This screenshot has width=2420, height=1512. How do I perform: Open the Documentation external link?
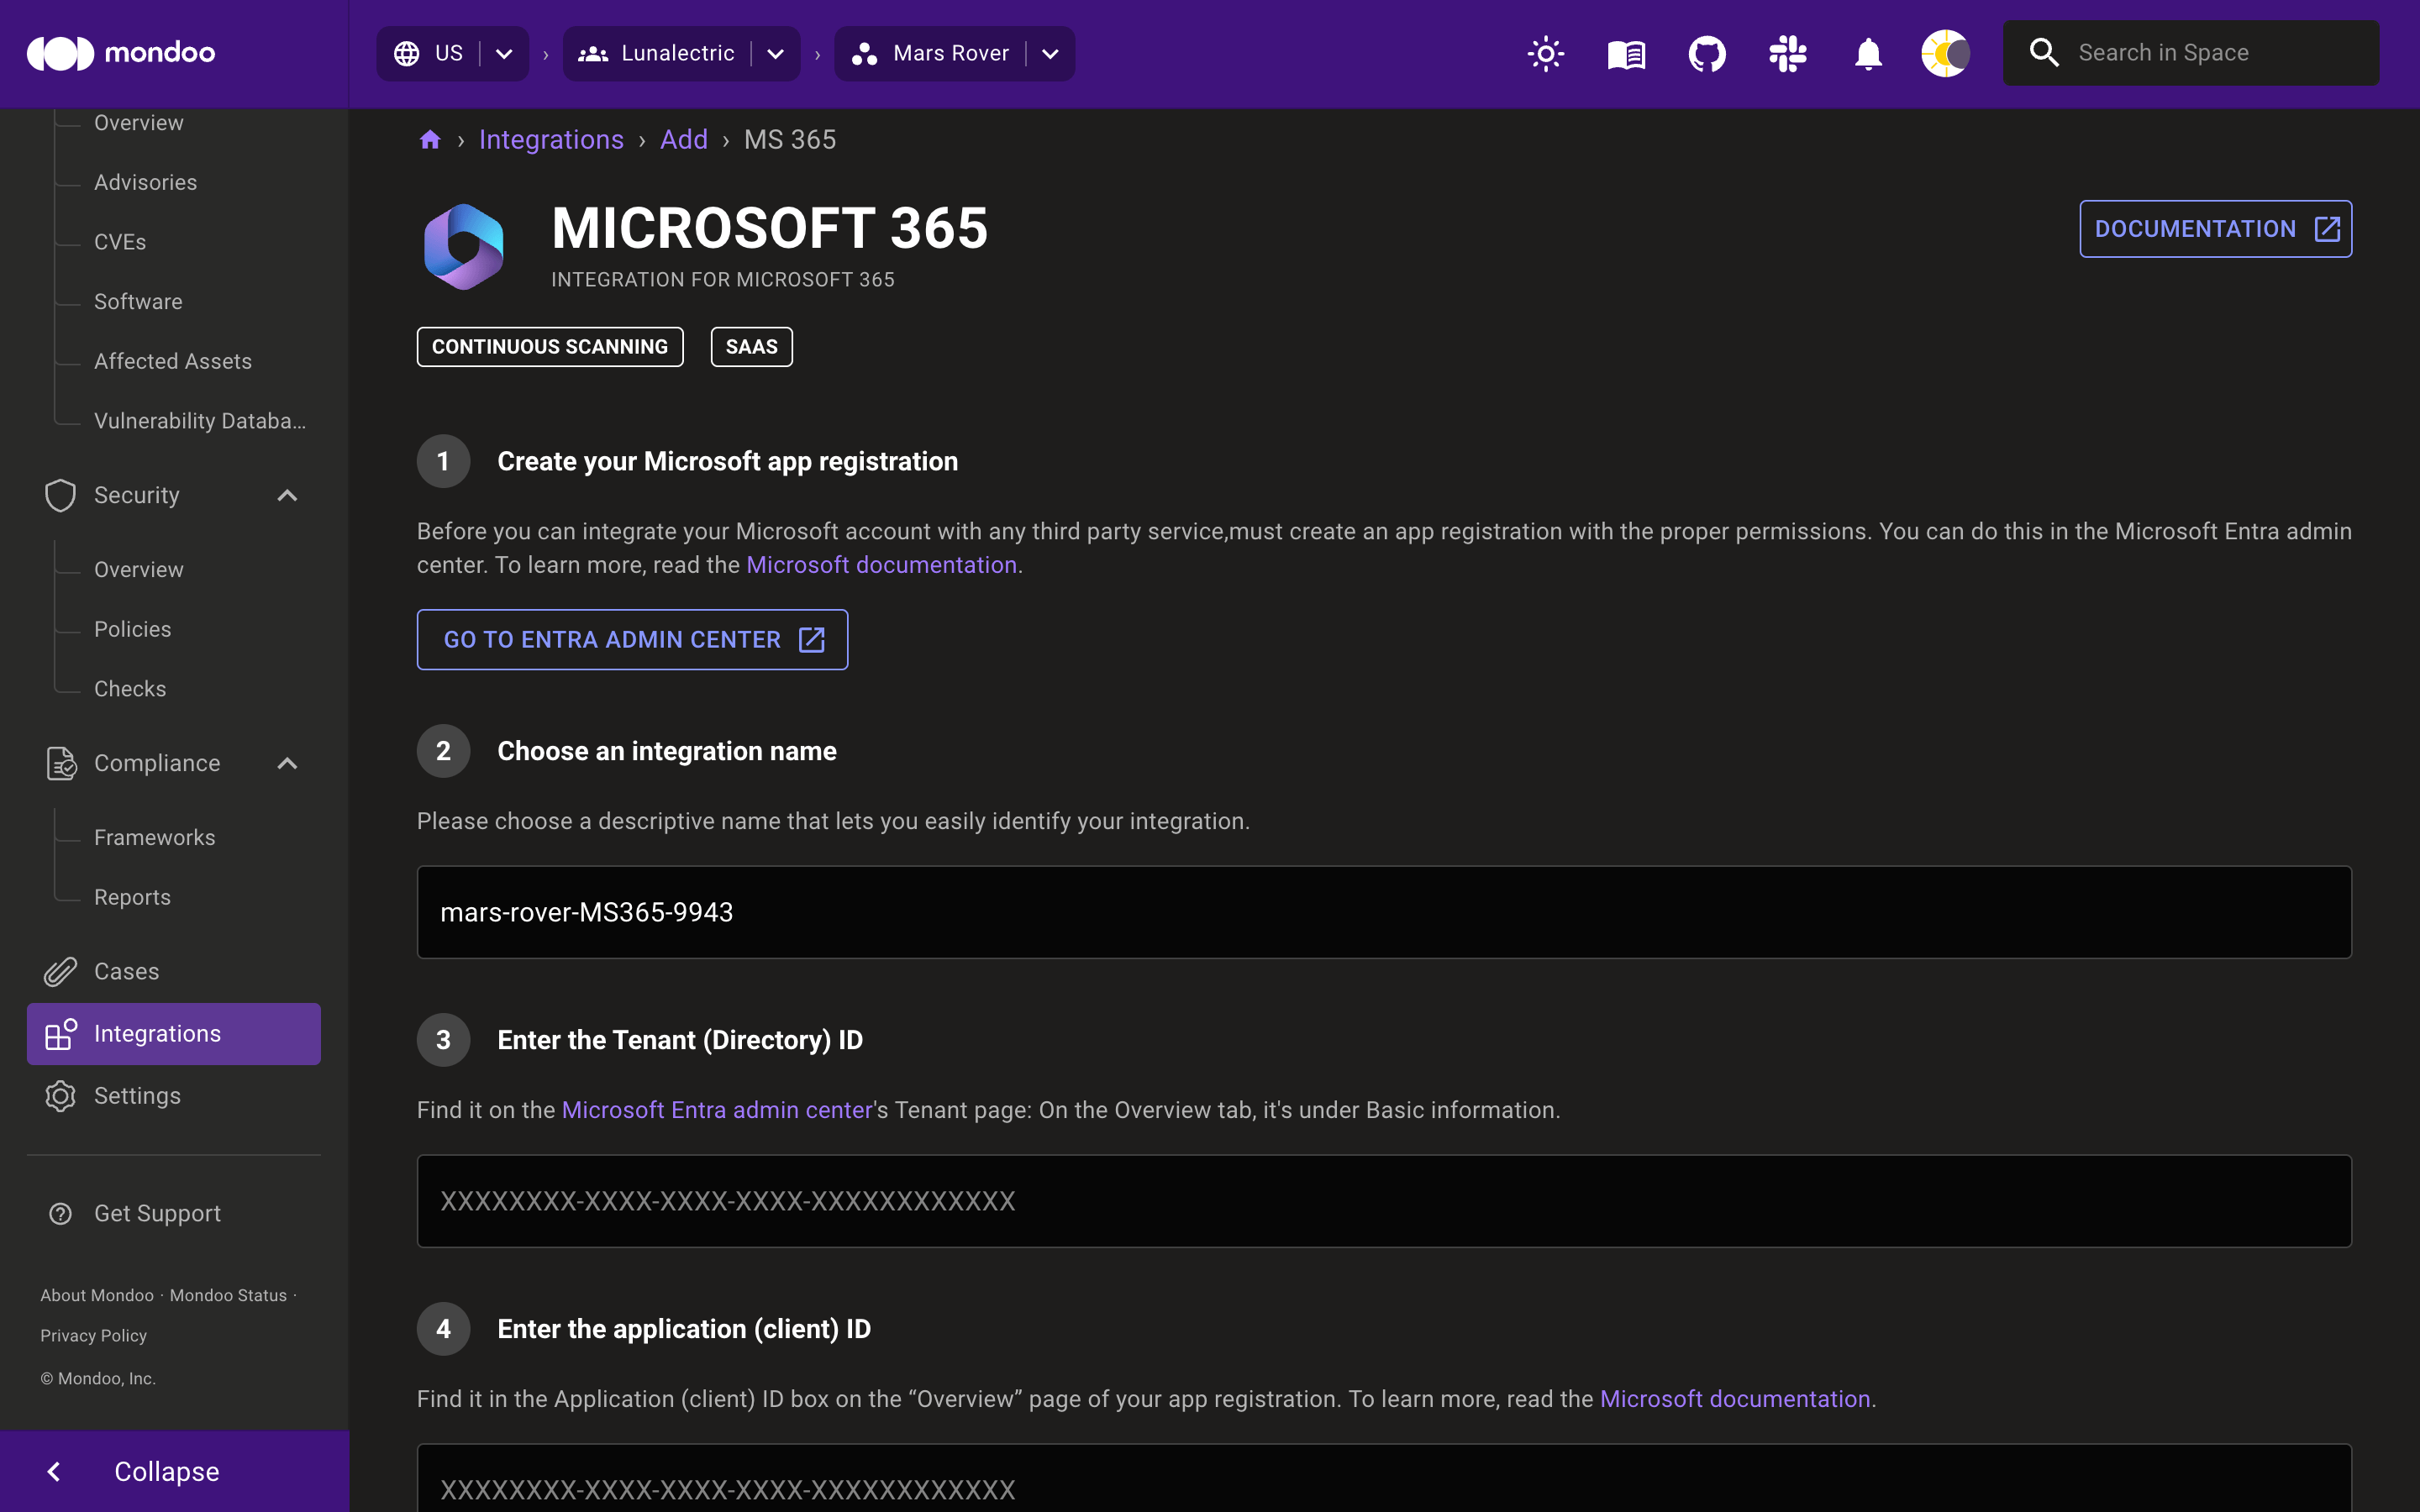(2216, 228)
